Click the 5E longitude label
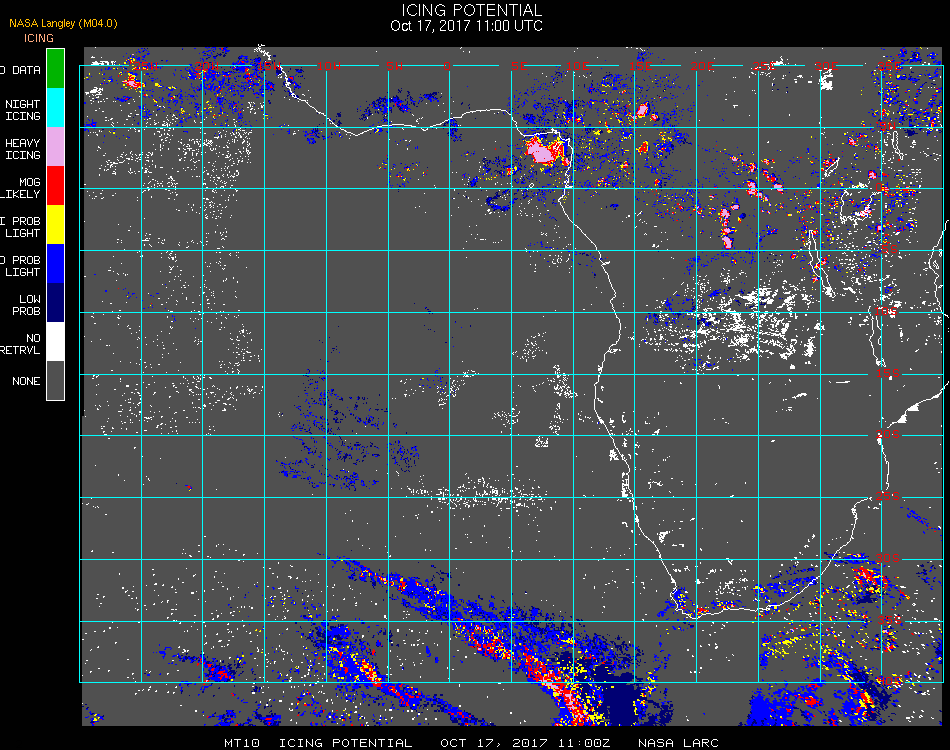The image size is (950, 750). click(519, 66)
